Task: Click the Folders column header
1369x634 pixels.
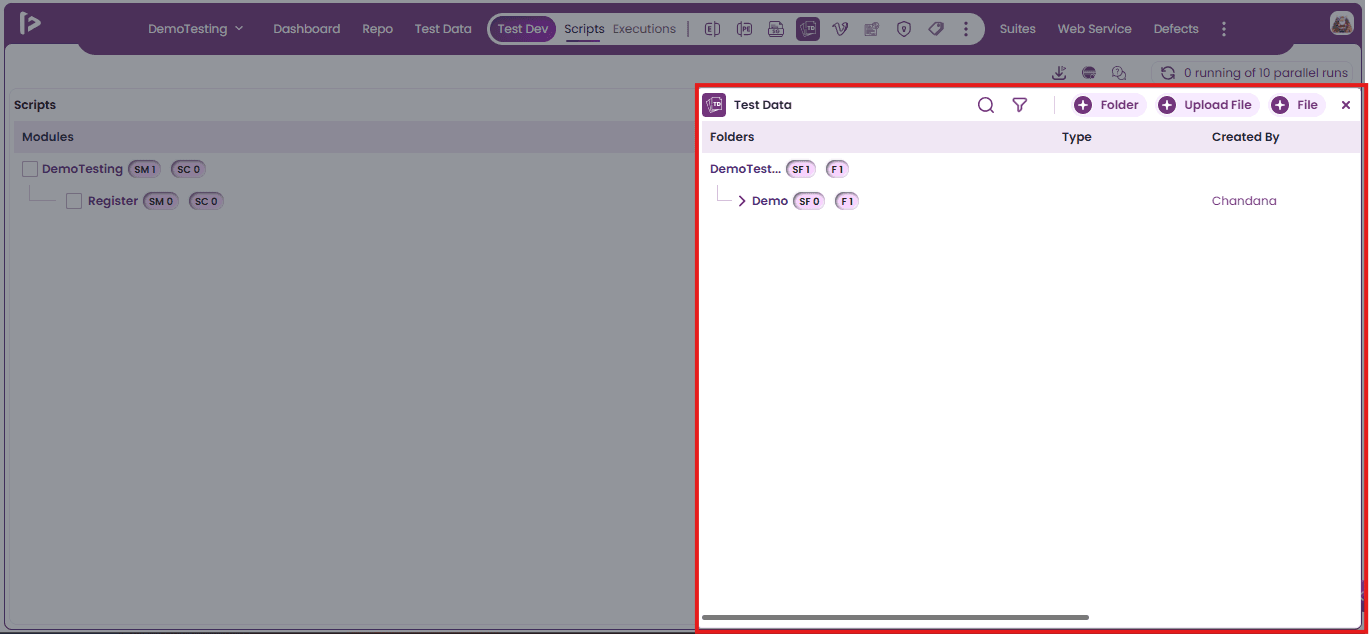Action: point(732,137)
